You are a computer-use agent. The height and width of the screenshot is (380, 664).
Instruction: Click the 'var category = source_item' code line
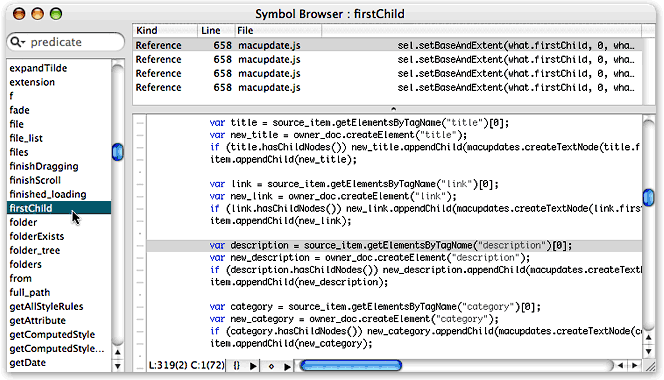(375, 307)
